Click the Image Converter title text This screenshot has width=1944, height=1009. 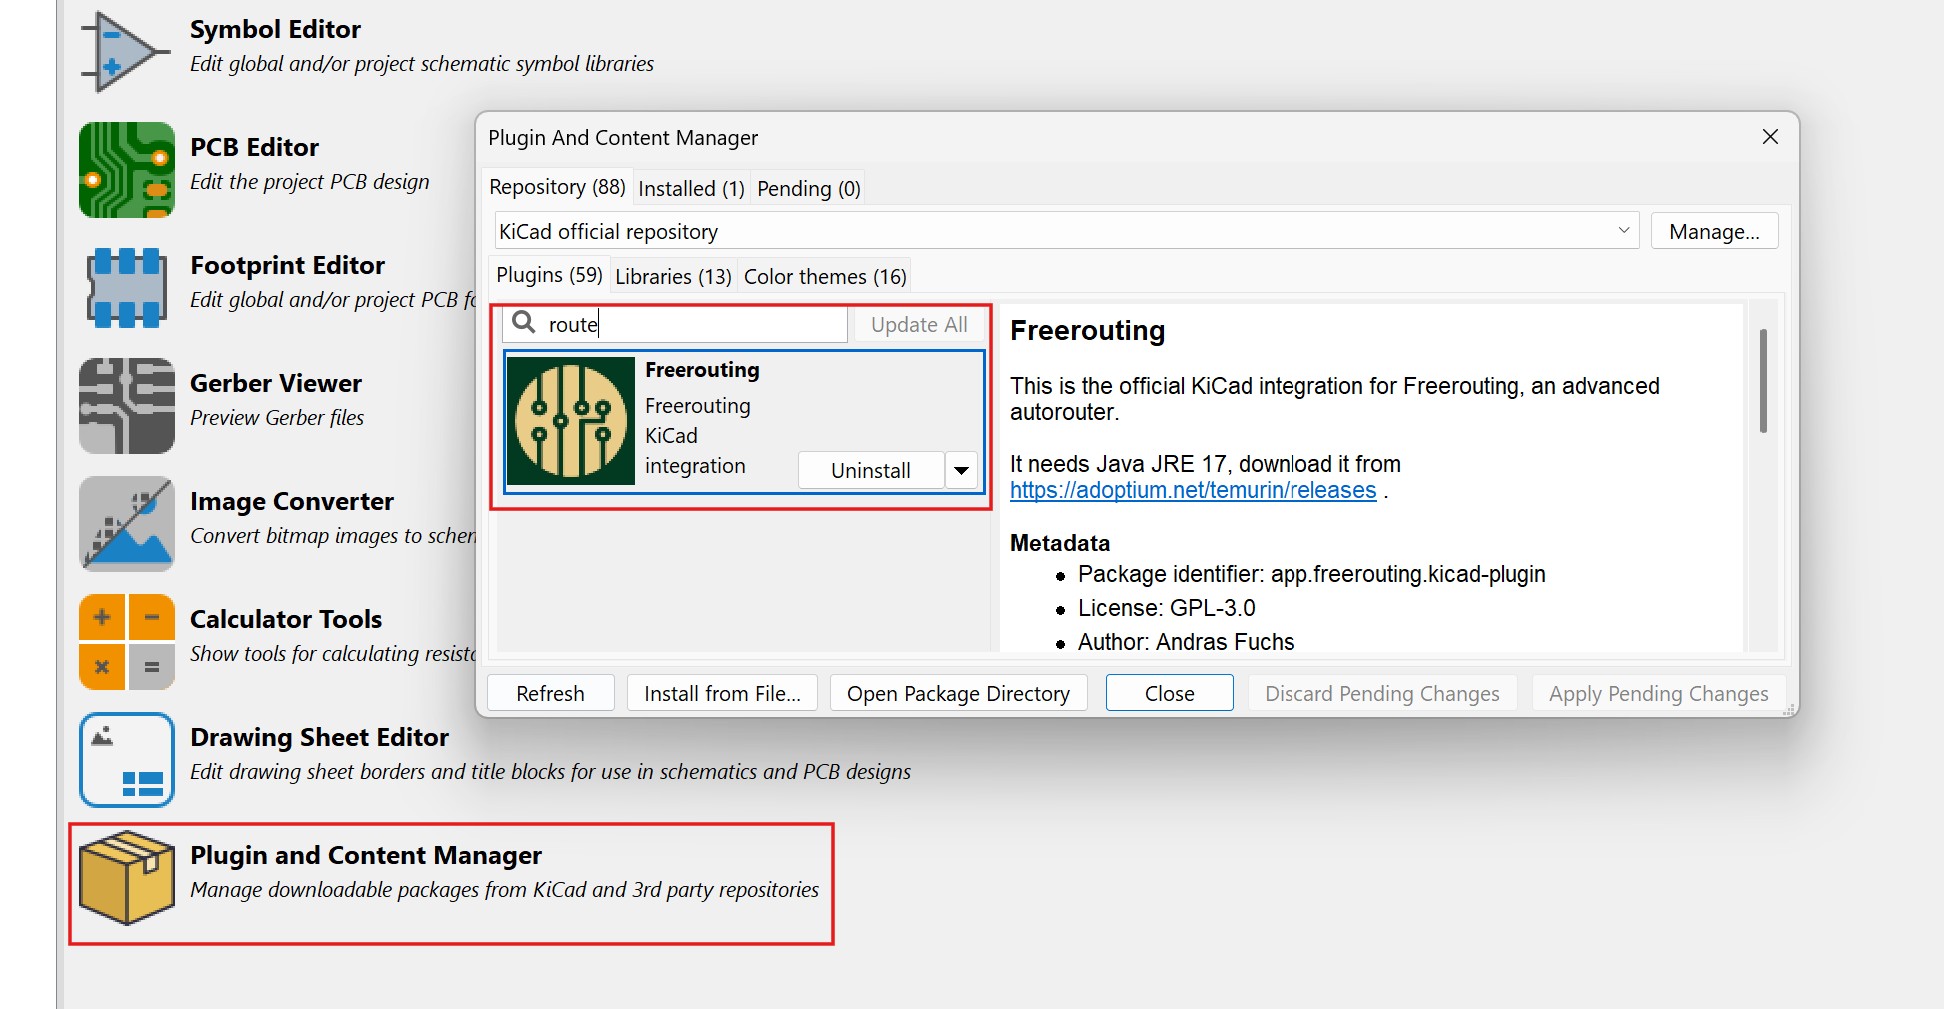pos(292,501)
